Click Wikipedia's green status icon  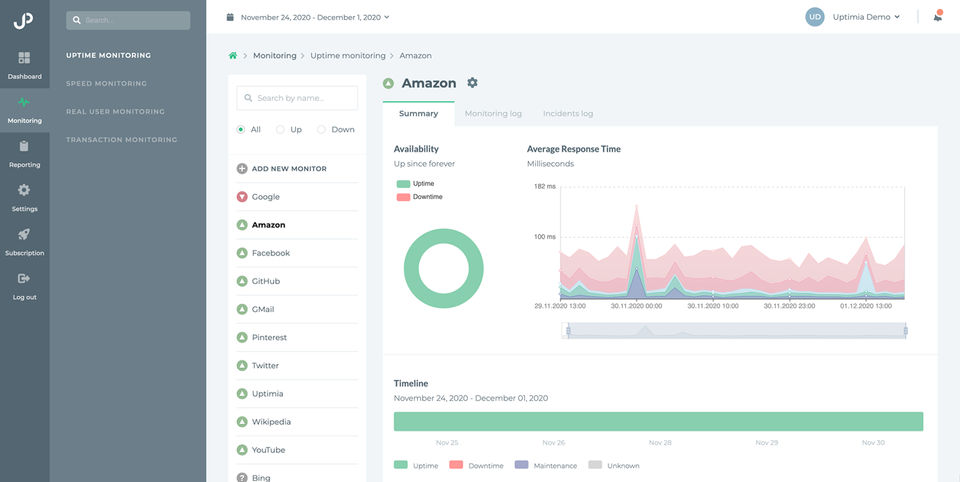(242, 422)
